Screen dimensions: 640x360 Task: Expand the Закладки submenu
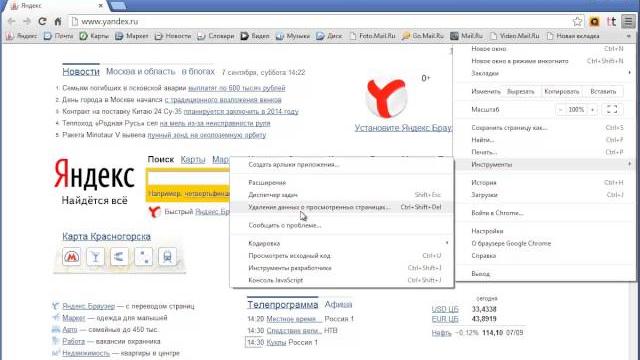click(x=546, y=73)
